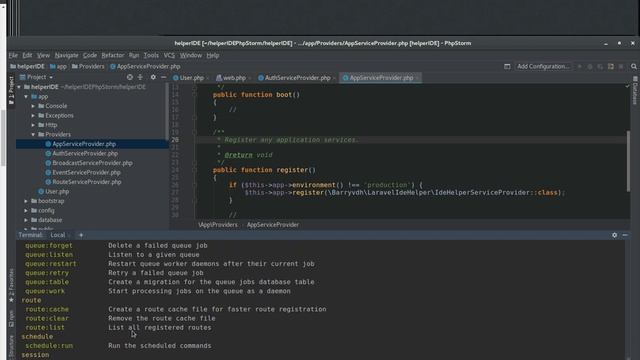
Task: Open the npm tool window strip
Action: pyautogui.click(x=11, y=318)
